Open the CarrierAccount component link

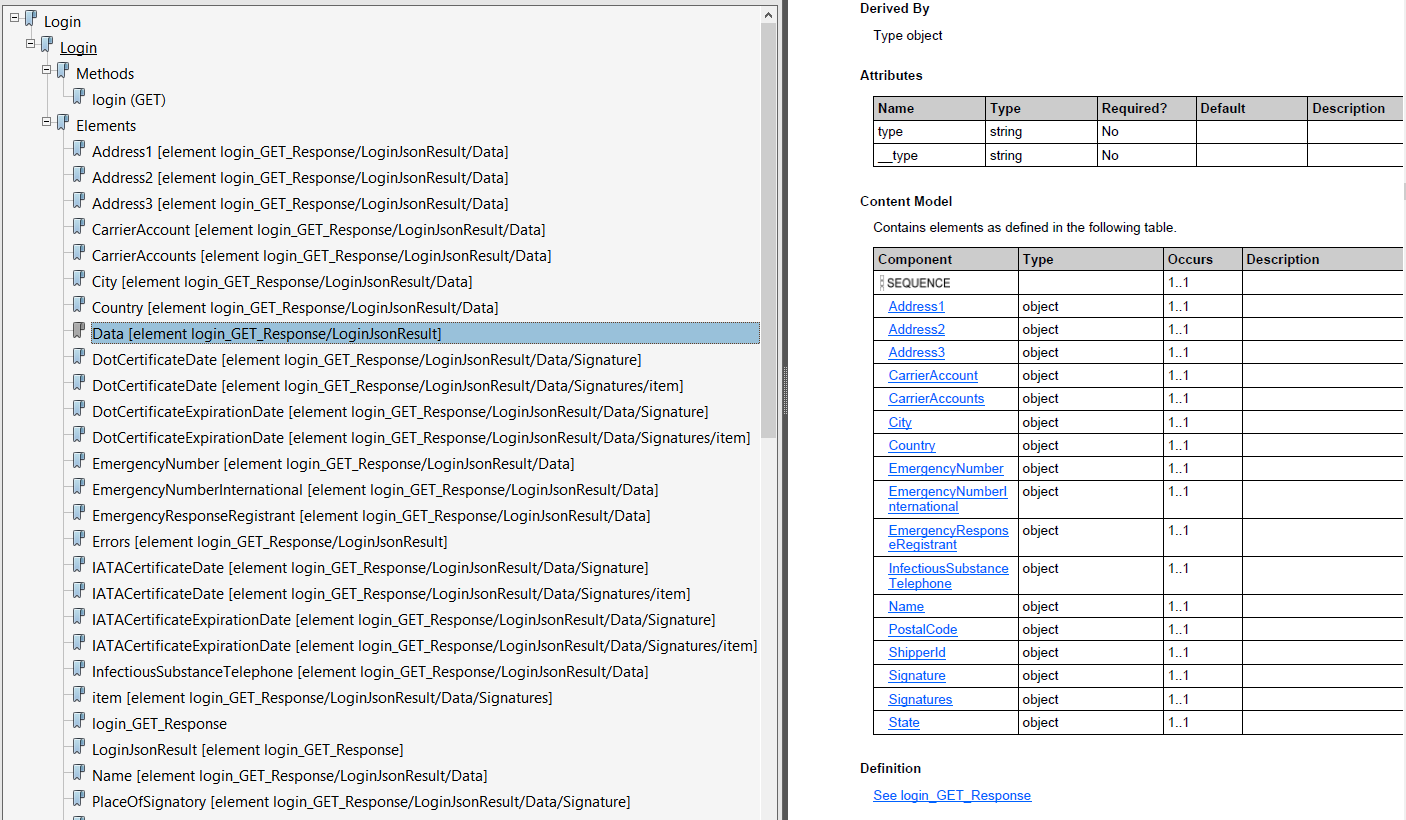tap(933, 375)
